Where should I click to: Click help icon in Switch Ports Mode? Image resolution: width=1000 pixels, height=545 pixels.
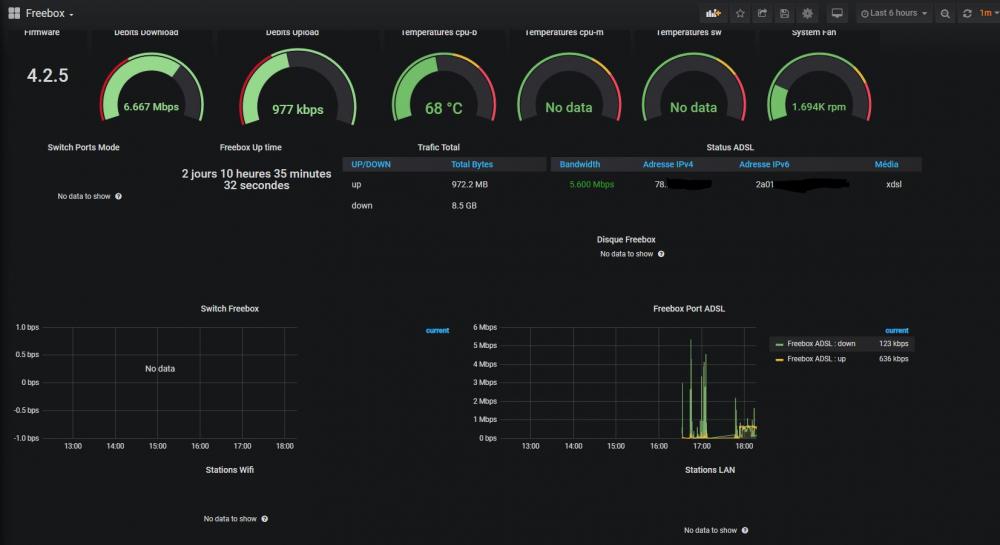[x=119, y=196]
